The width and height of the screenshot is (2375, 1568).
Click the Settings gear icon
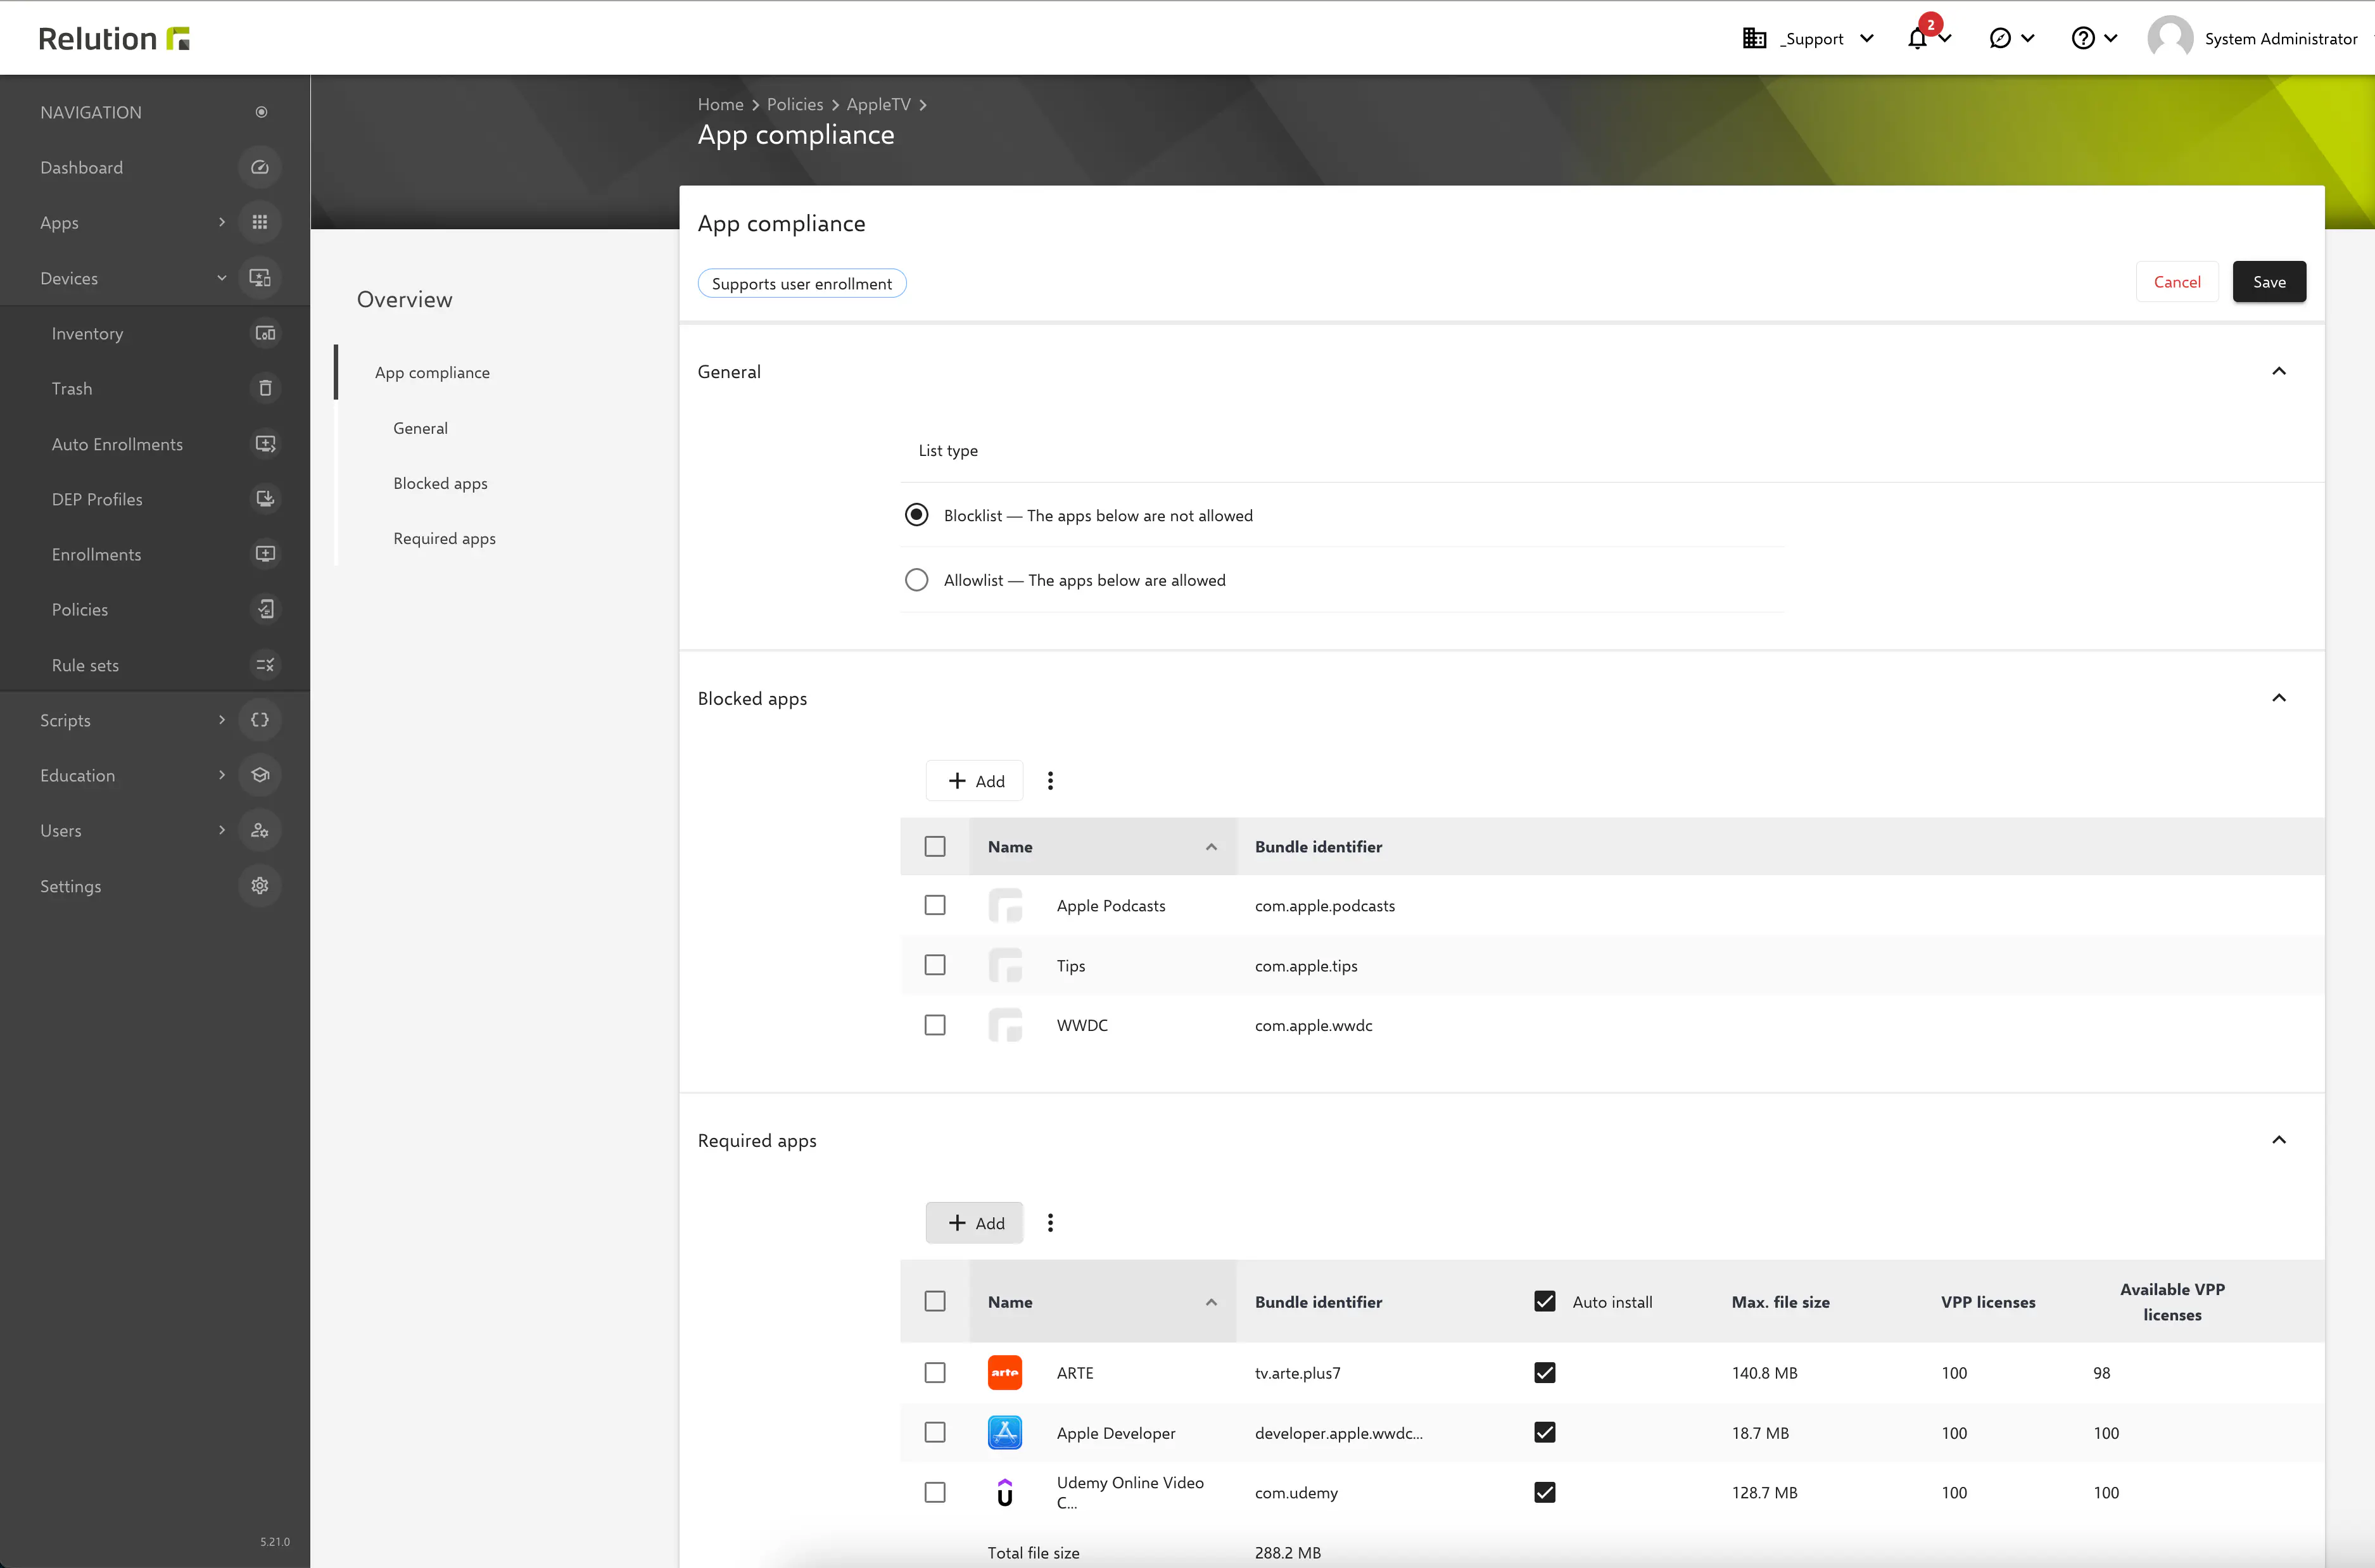coord(260,885)
